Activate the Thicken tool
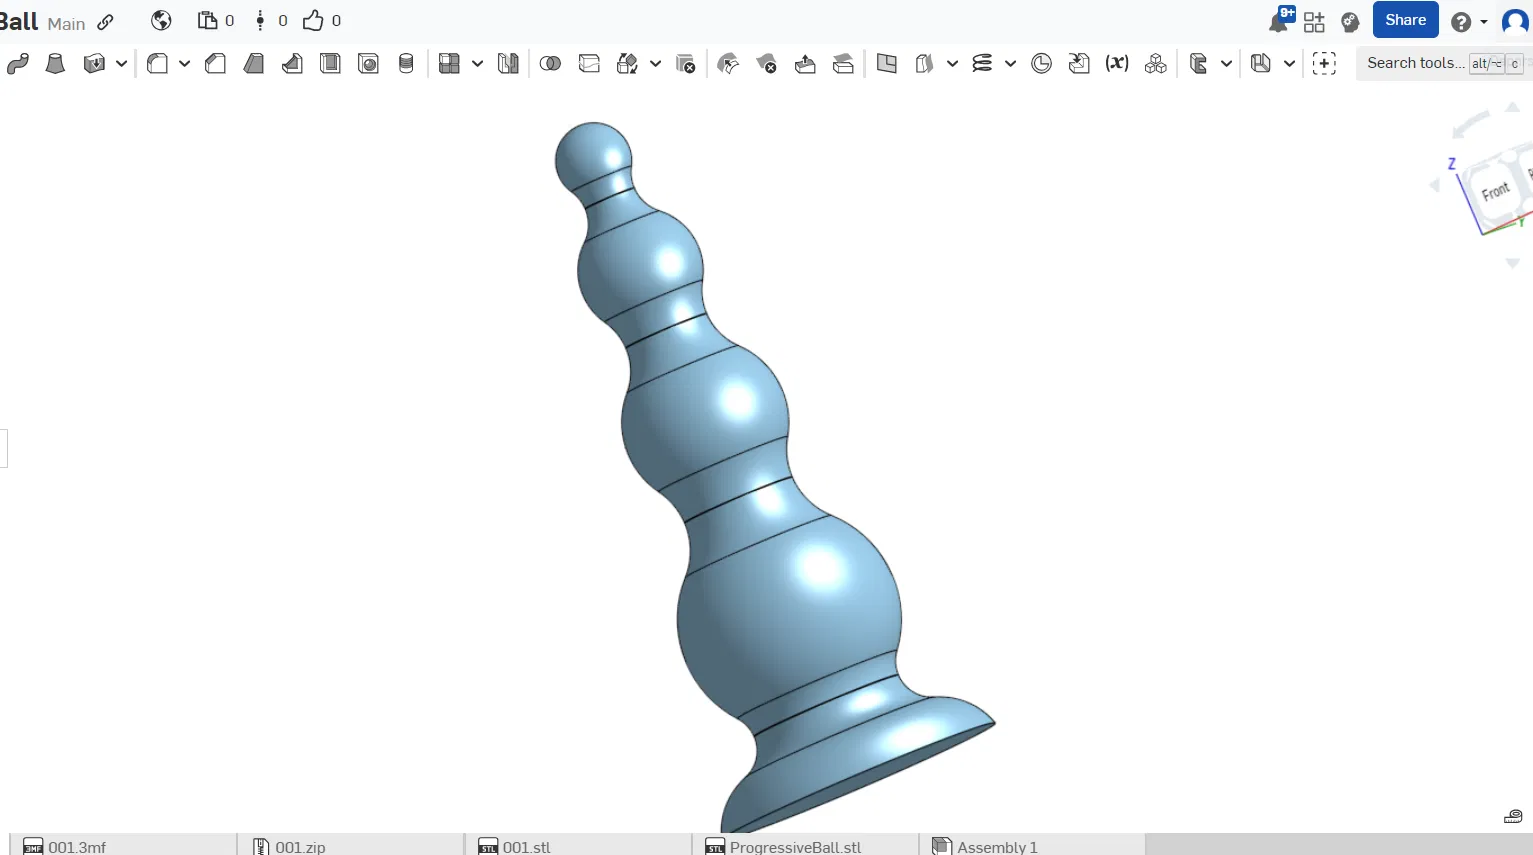Image resolution: width=1533 pixels, height=855 pixels. 94,64
